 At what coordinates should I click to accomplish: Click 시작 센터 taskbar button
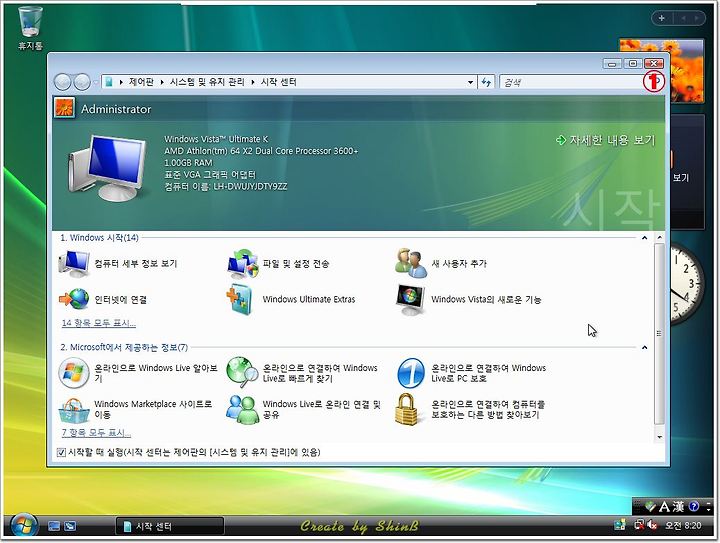(170, 526)
